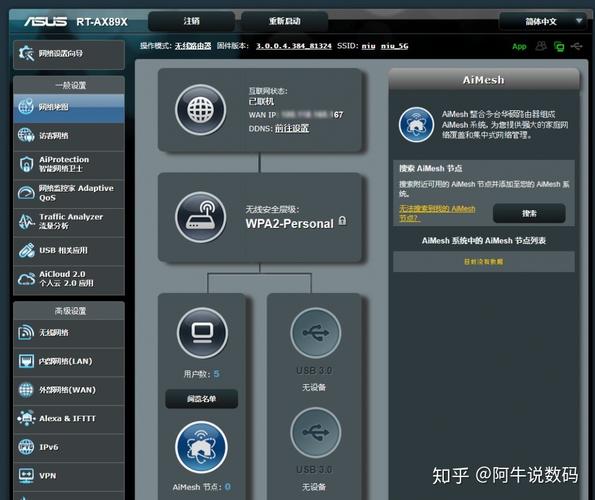This screenshot has width=595, height=500.
Task: Open the language dropdown showing 简体中文
Action: point(543,21)
